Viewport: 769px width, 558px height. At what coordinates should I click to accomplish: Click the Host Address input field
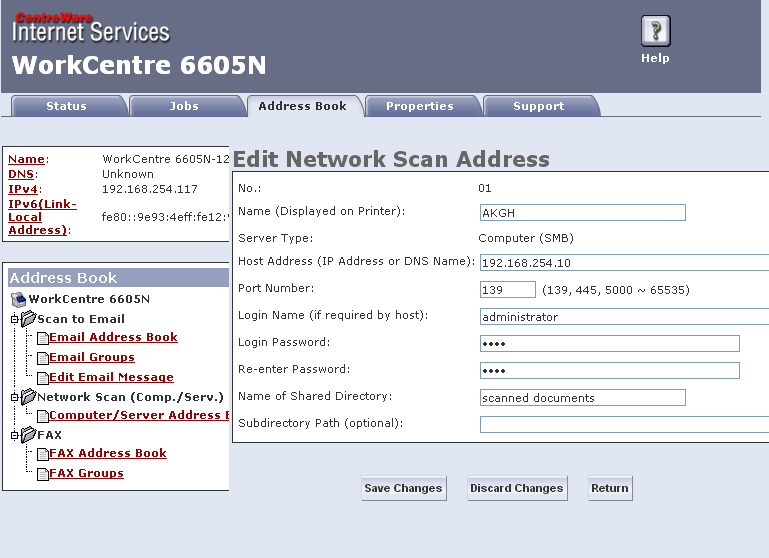coord(624,262)
